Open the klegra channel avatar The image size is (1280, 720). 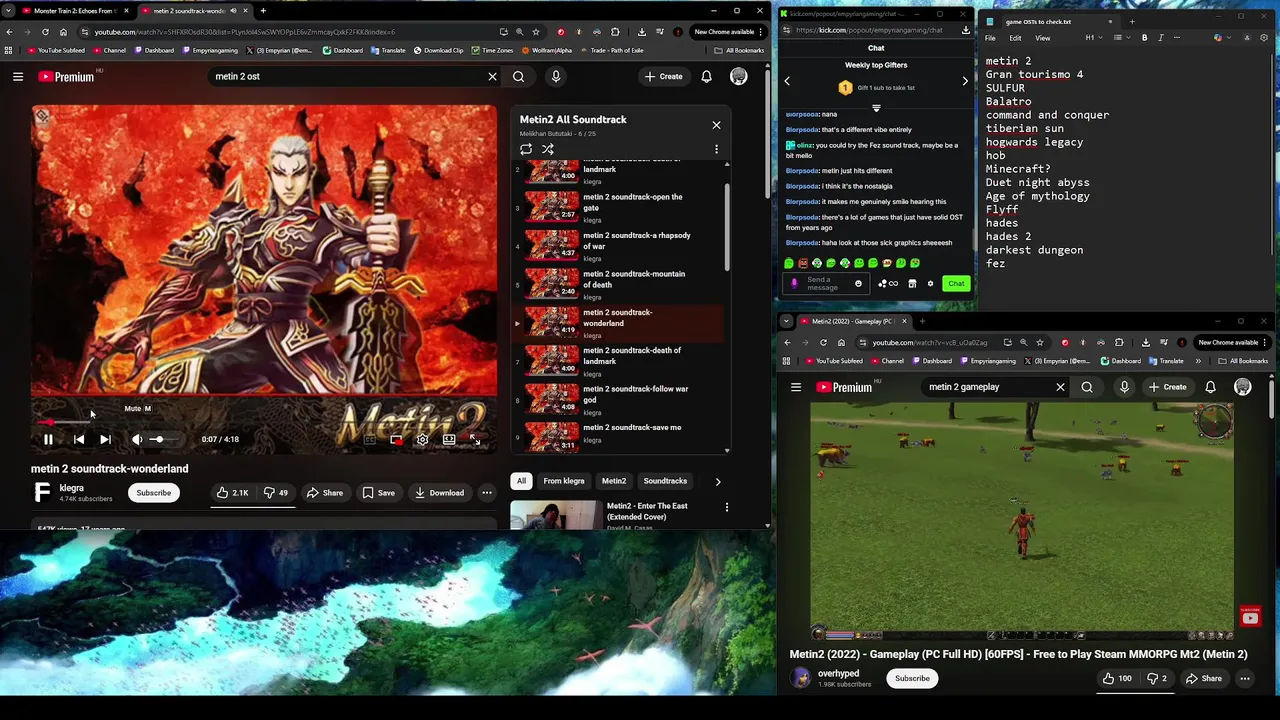[x=42, y=492]
